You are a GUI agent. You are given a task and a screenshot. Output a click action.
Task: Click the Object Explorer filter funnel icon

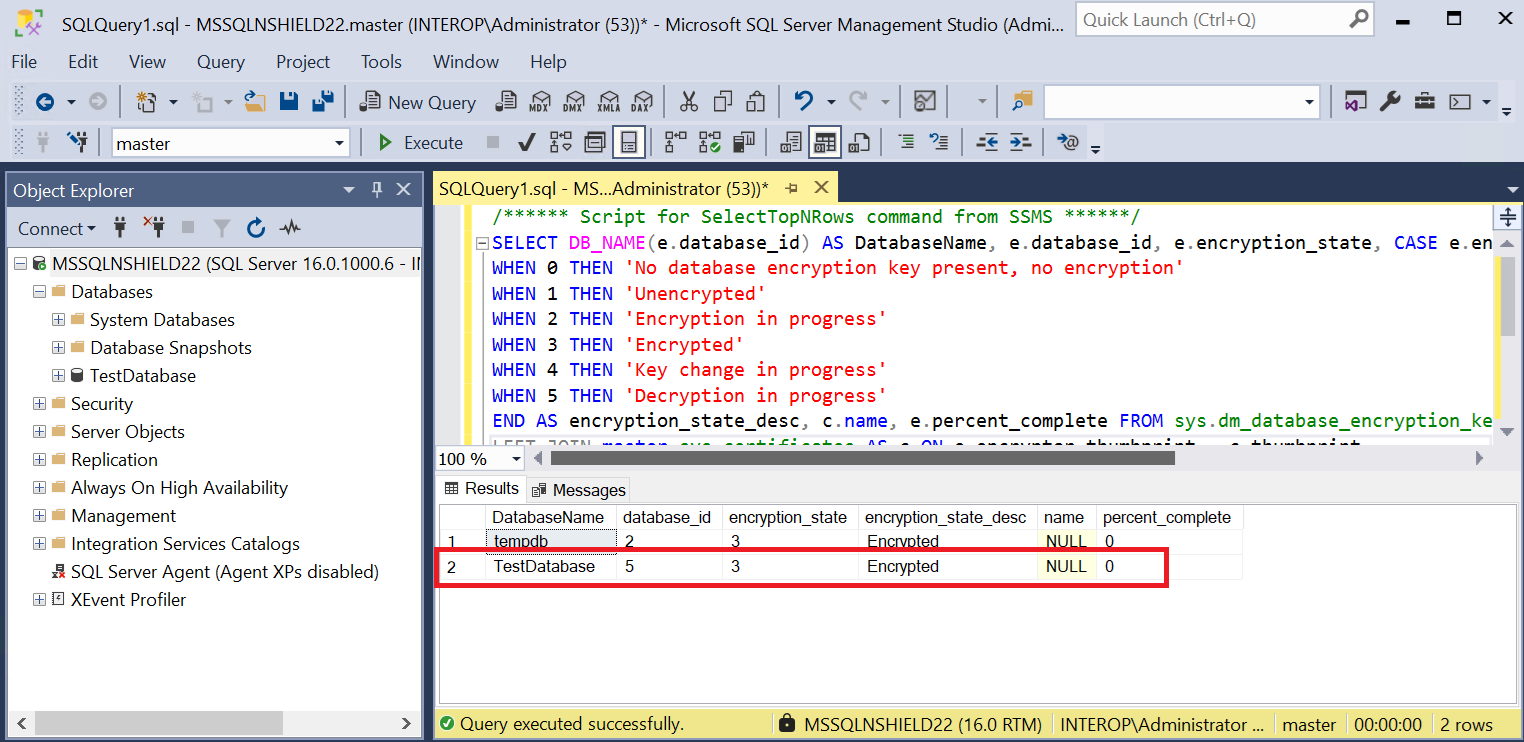(x=222, y=228)
